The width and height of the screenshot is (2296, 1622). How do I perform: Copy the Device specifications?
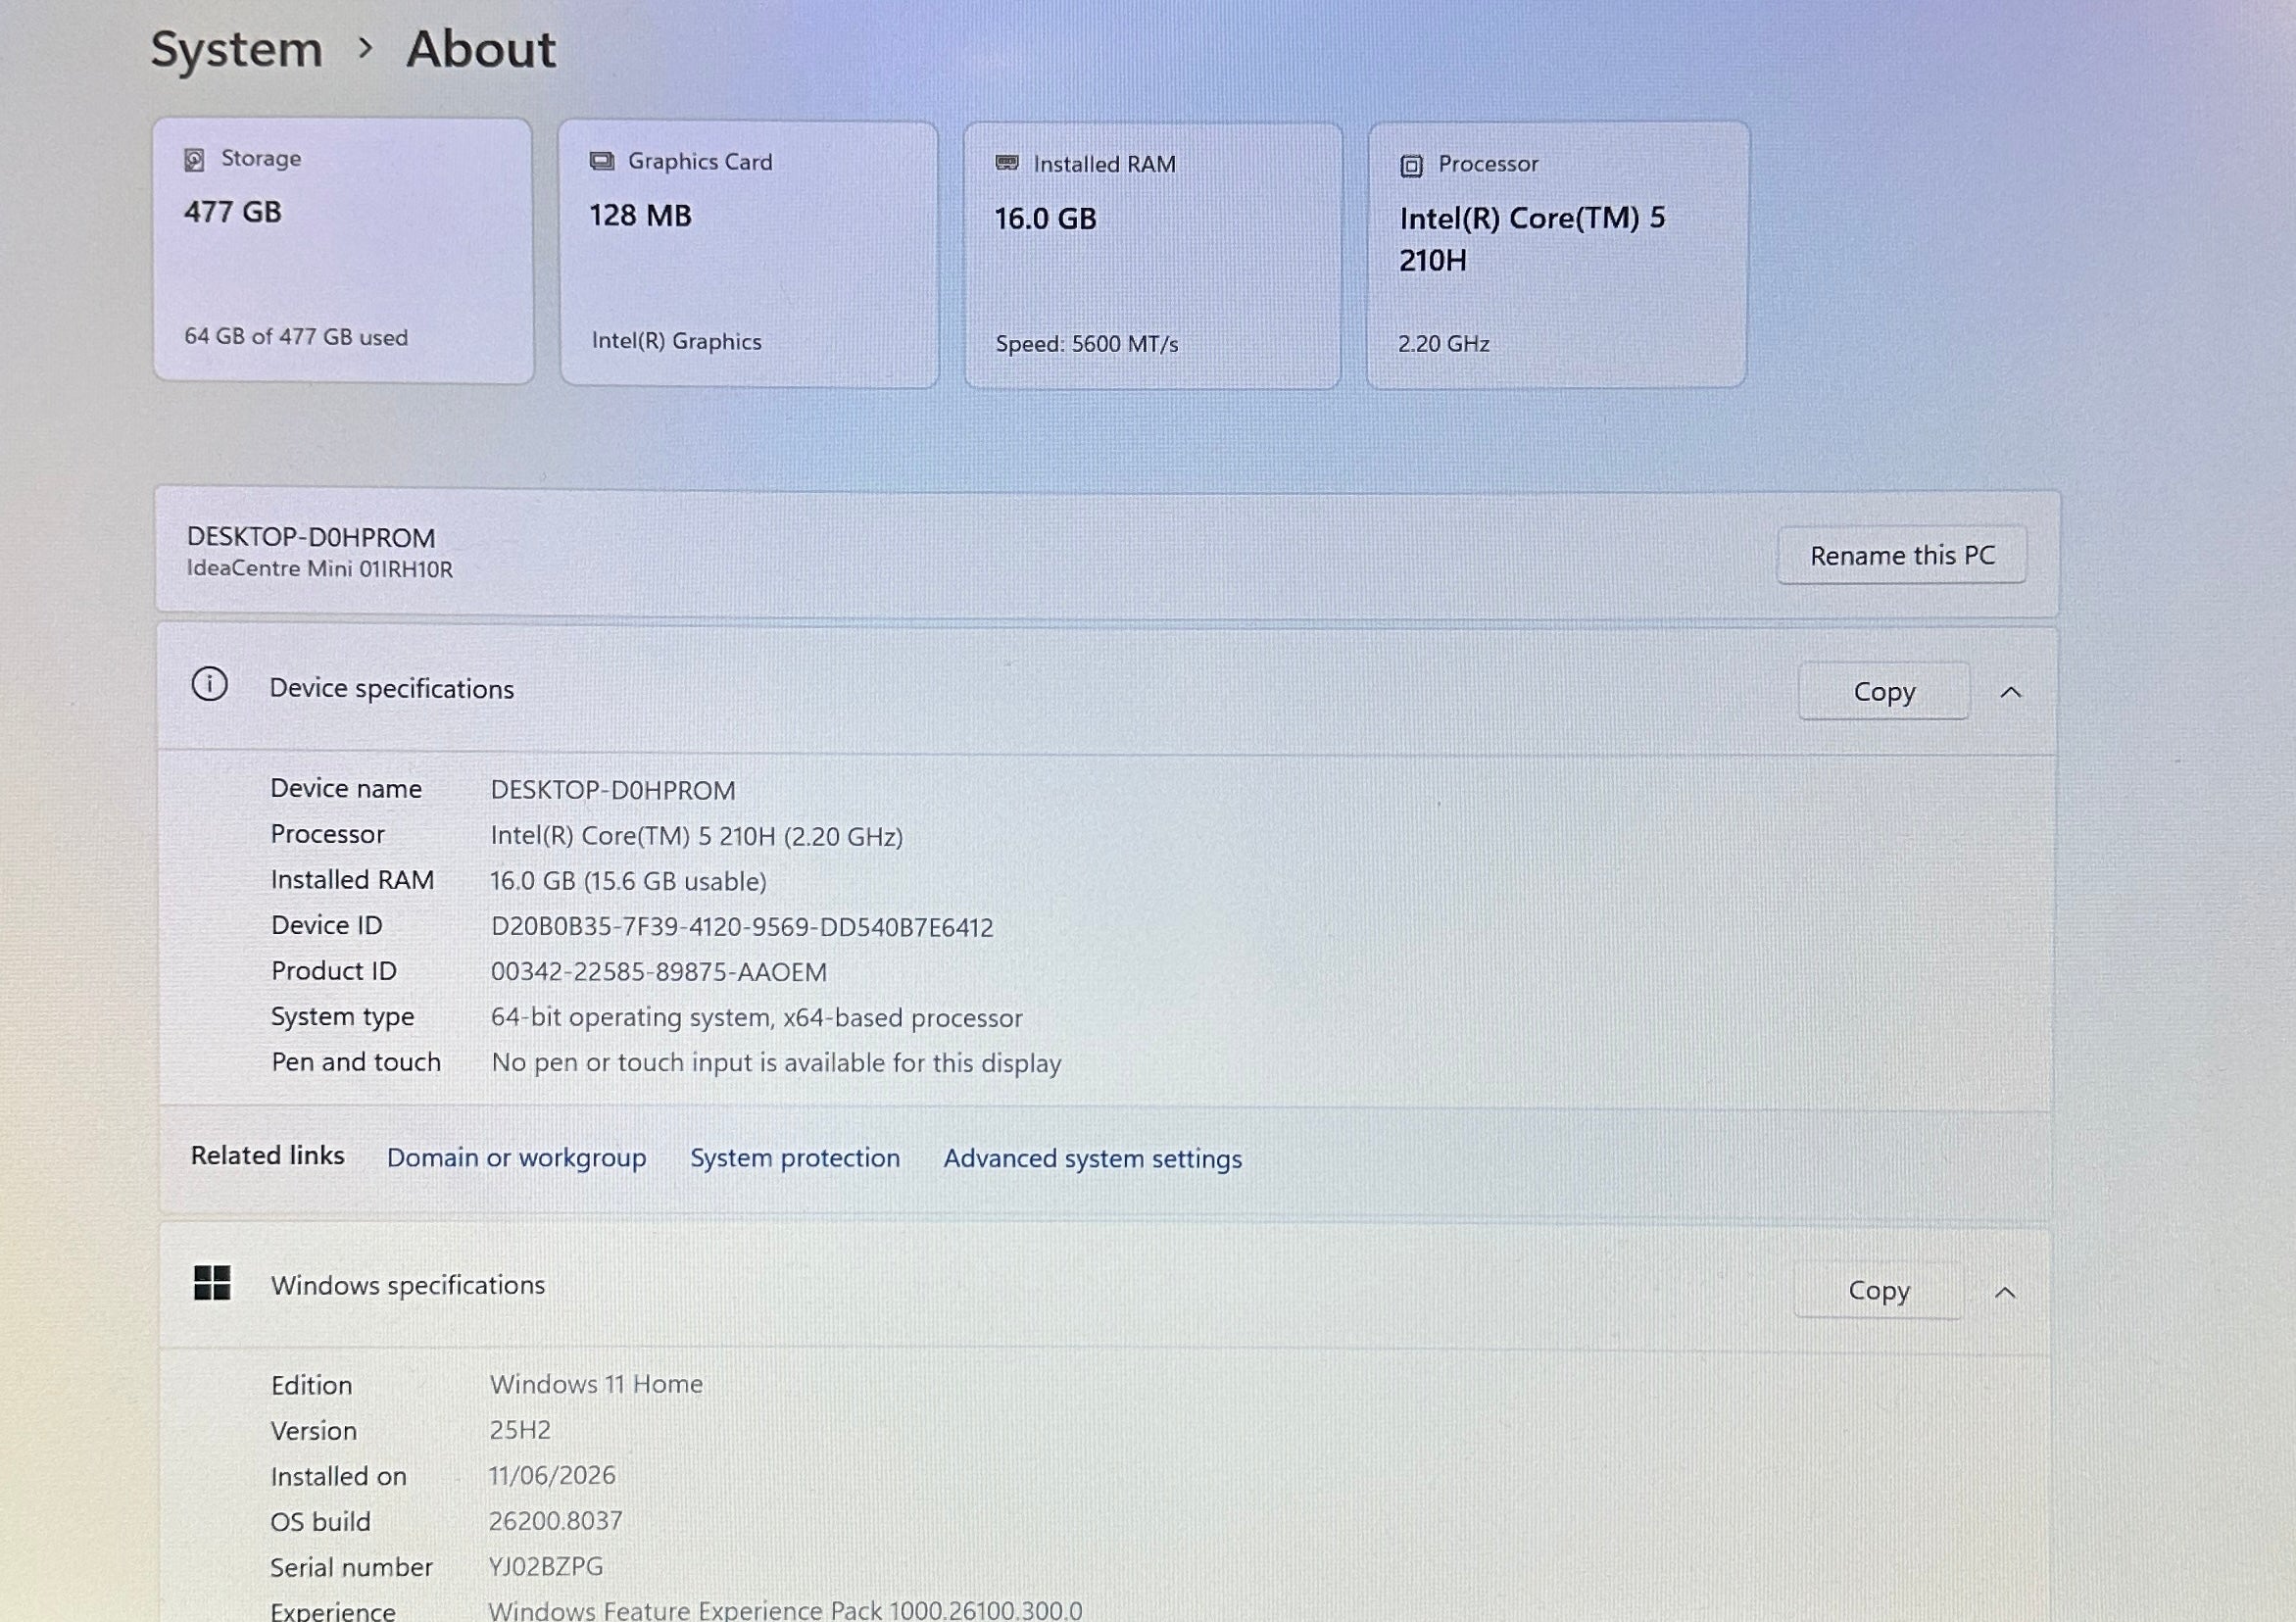click(x=1884, y=691)
